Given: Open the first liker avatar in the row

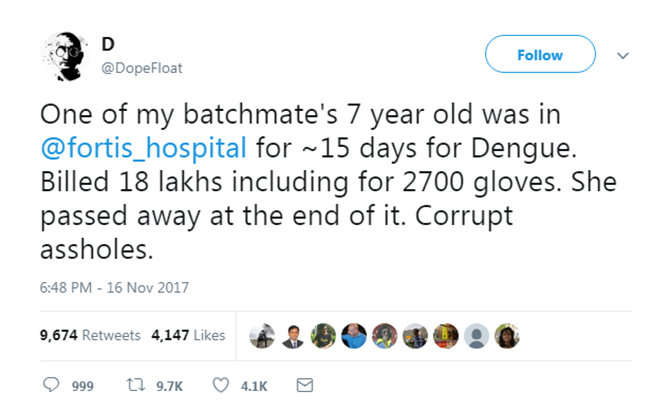Looking at the screenshot, I should pyautogui.click(x=262, y=336).
